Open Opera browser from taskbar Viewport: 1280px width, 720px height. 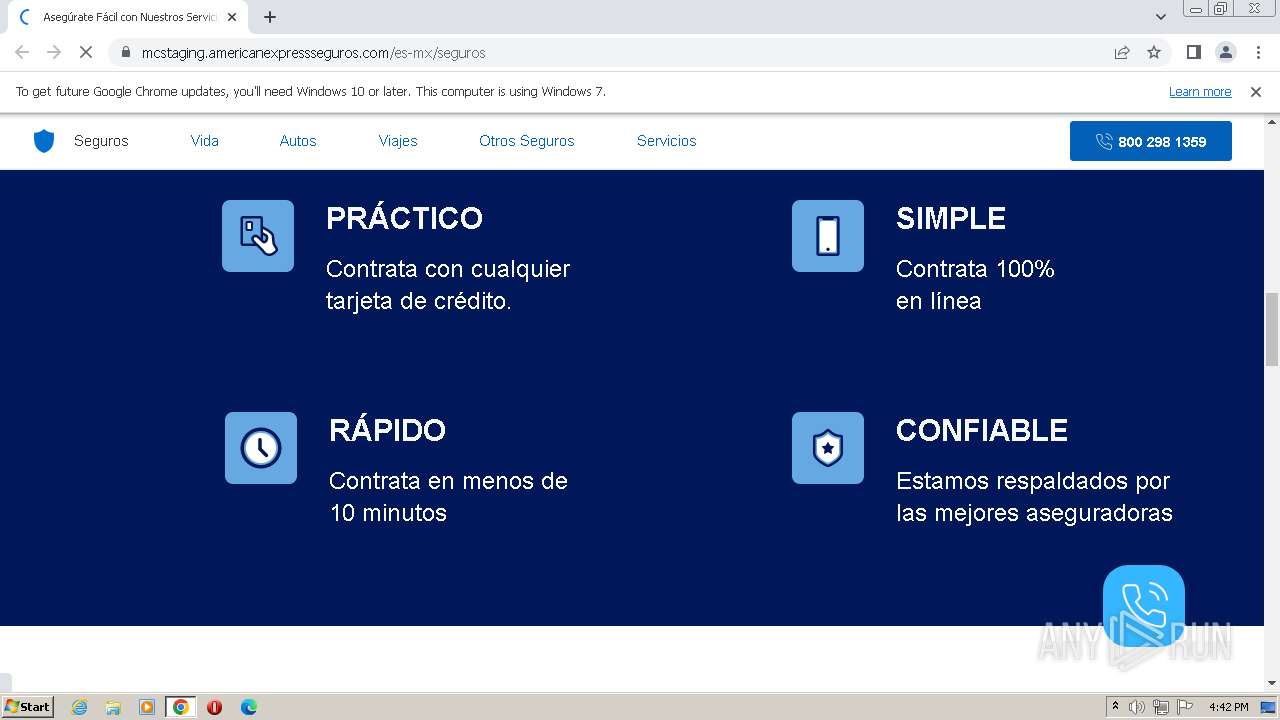(x=214, y=707)
